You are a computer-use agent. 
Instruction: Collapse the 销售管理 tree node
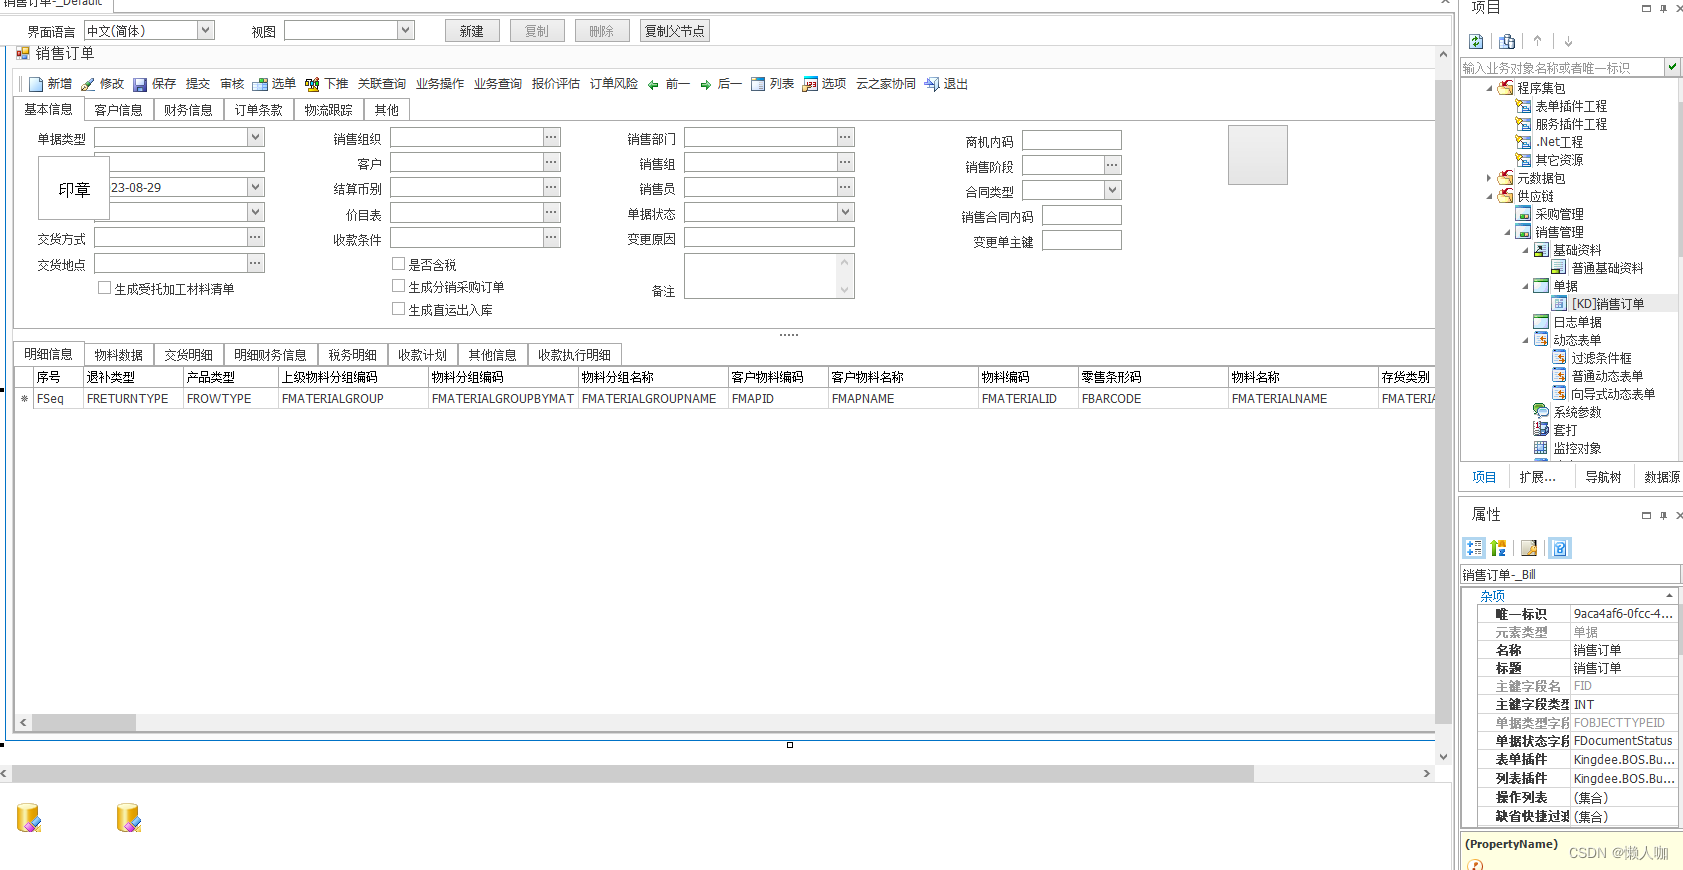(1507, 232)
